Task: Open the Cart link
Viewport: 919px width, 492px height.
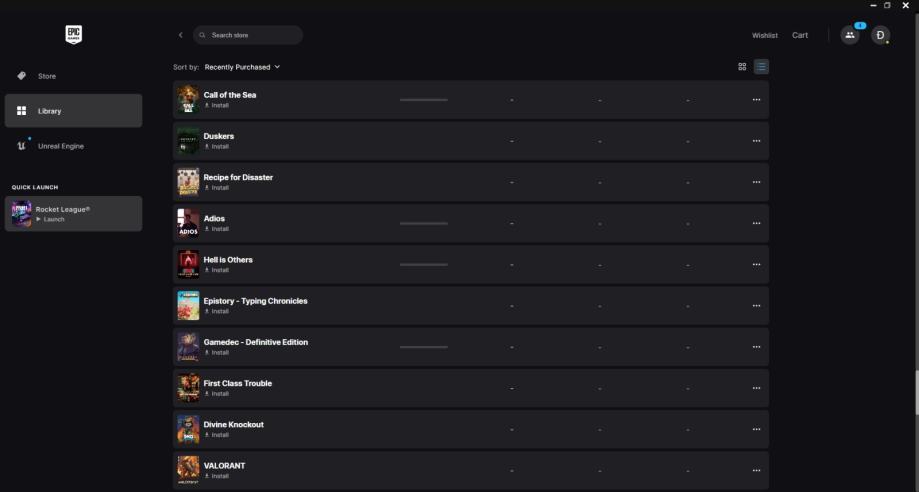Action: pos(800,35)
